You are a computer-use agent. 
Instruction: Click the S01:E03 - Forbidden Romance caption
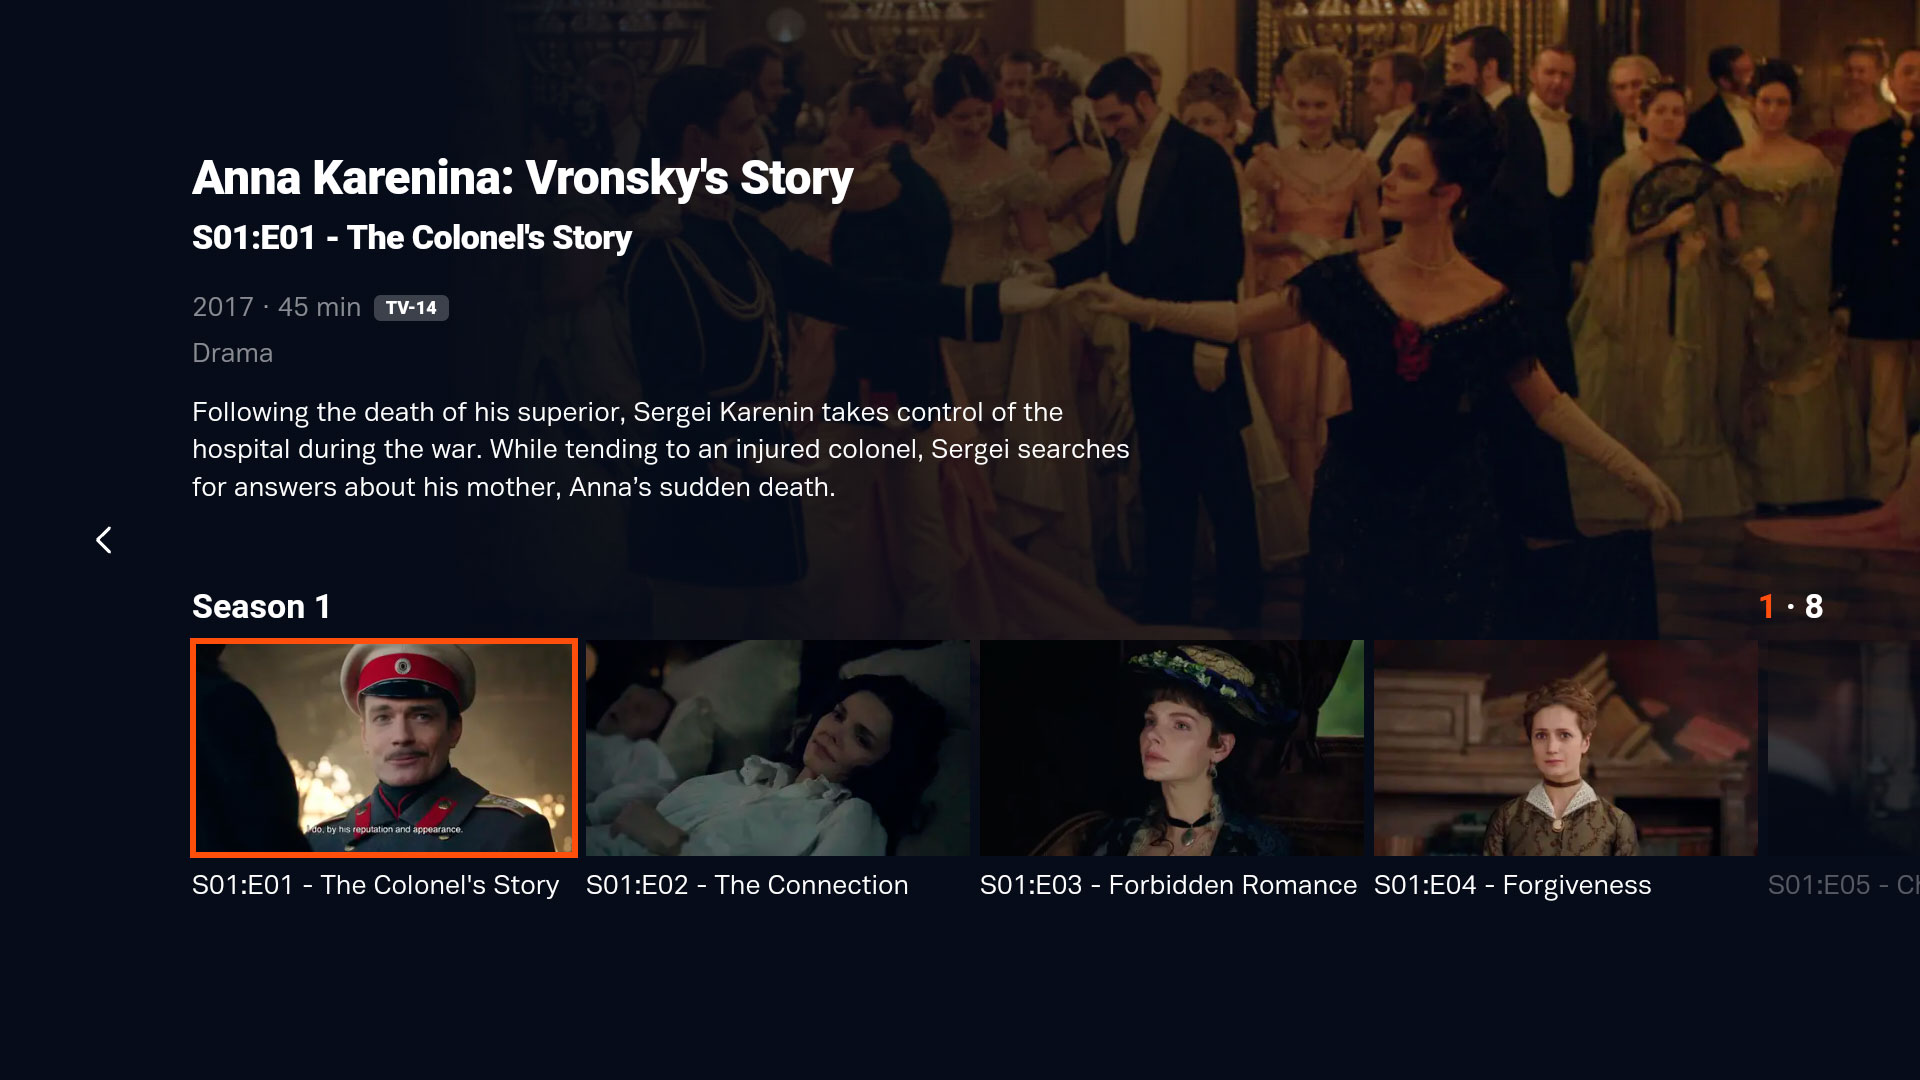pyautogui.click(x=1168, y=885)
